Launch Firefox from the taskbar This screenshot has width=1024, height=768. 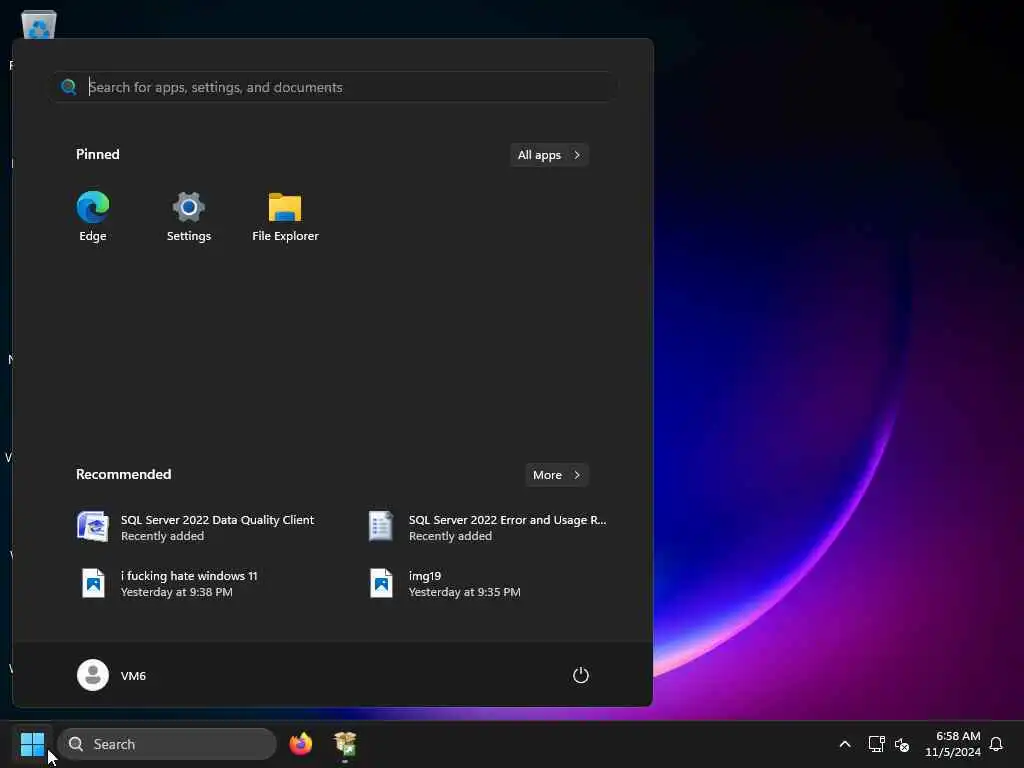tap(300, 744)
